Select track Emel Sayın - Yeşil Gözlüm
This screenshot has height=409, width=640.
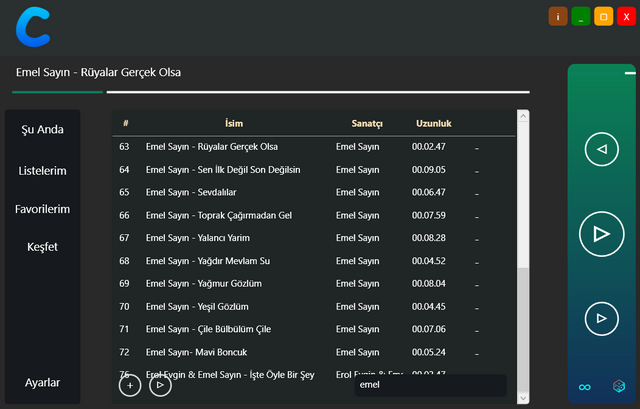[x=197, y=306]
